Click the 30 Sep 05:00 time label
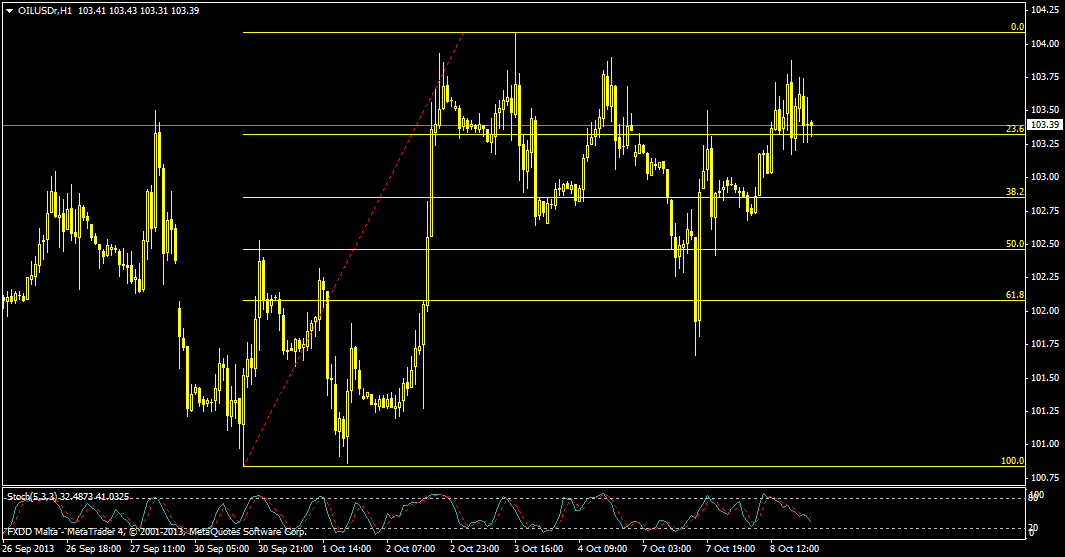Screen dimensions: 1065x557 tap(221, 549)
